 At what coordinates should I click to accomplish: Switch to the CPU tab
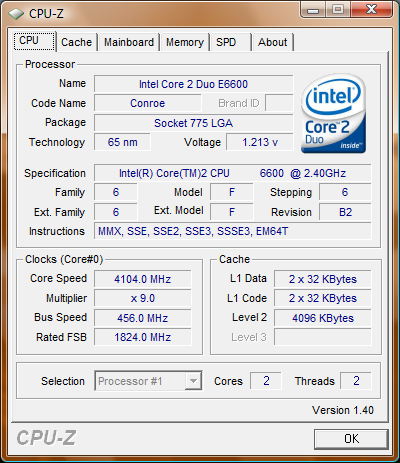34,41
